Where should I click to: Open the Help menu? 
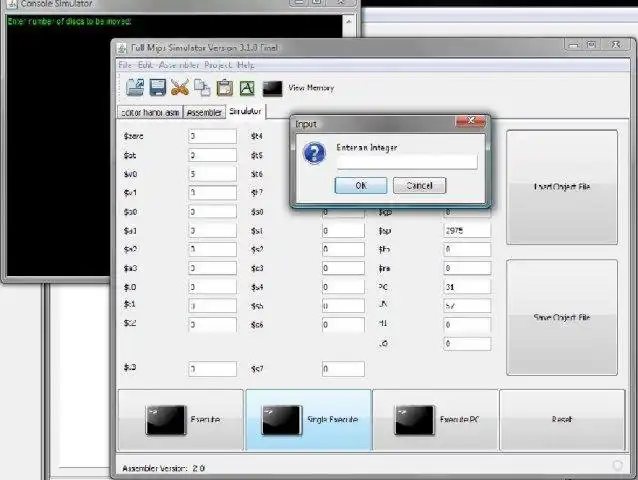point(245,65)
